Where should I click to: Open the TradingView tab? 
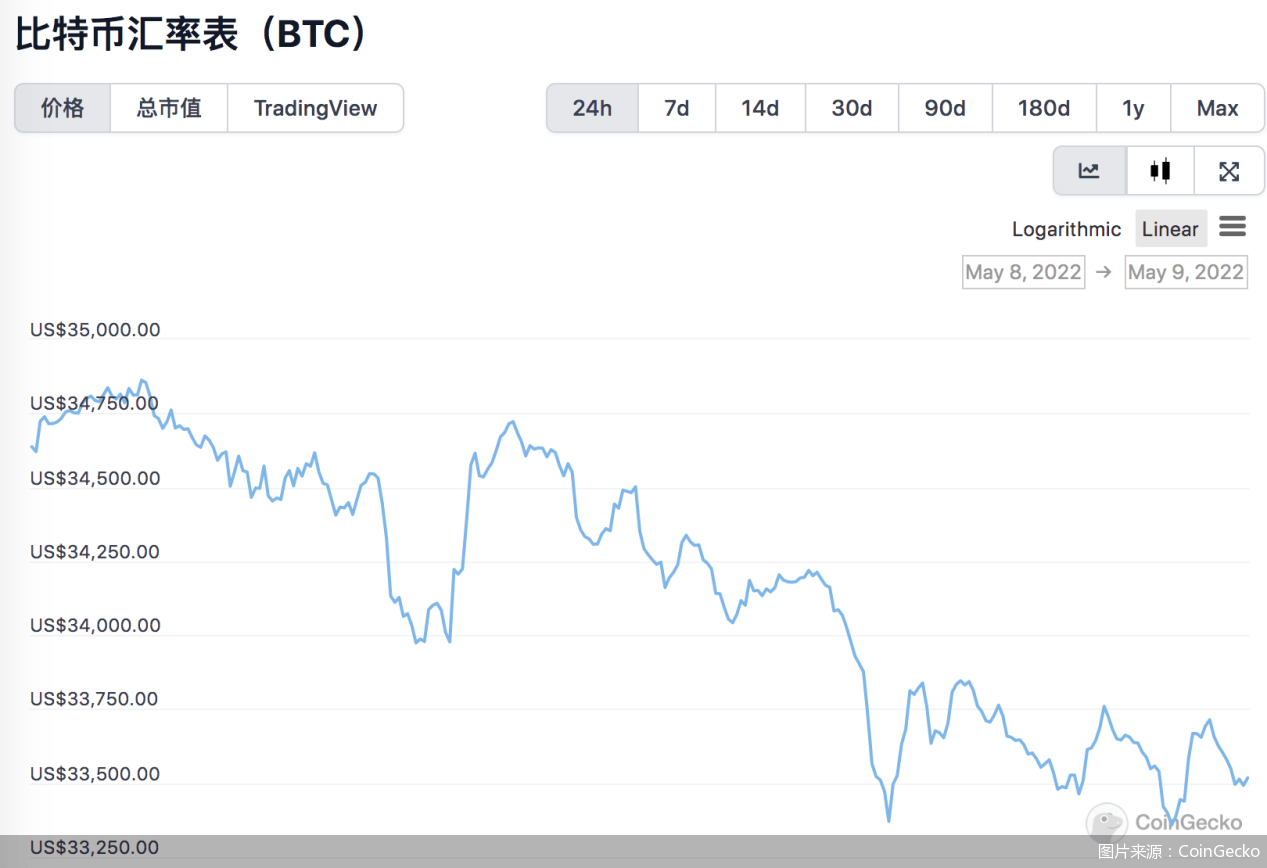click(x=315, y=108)
